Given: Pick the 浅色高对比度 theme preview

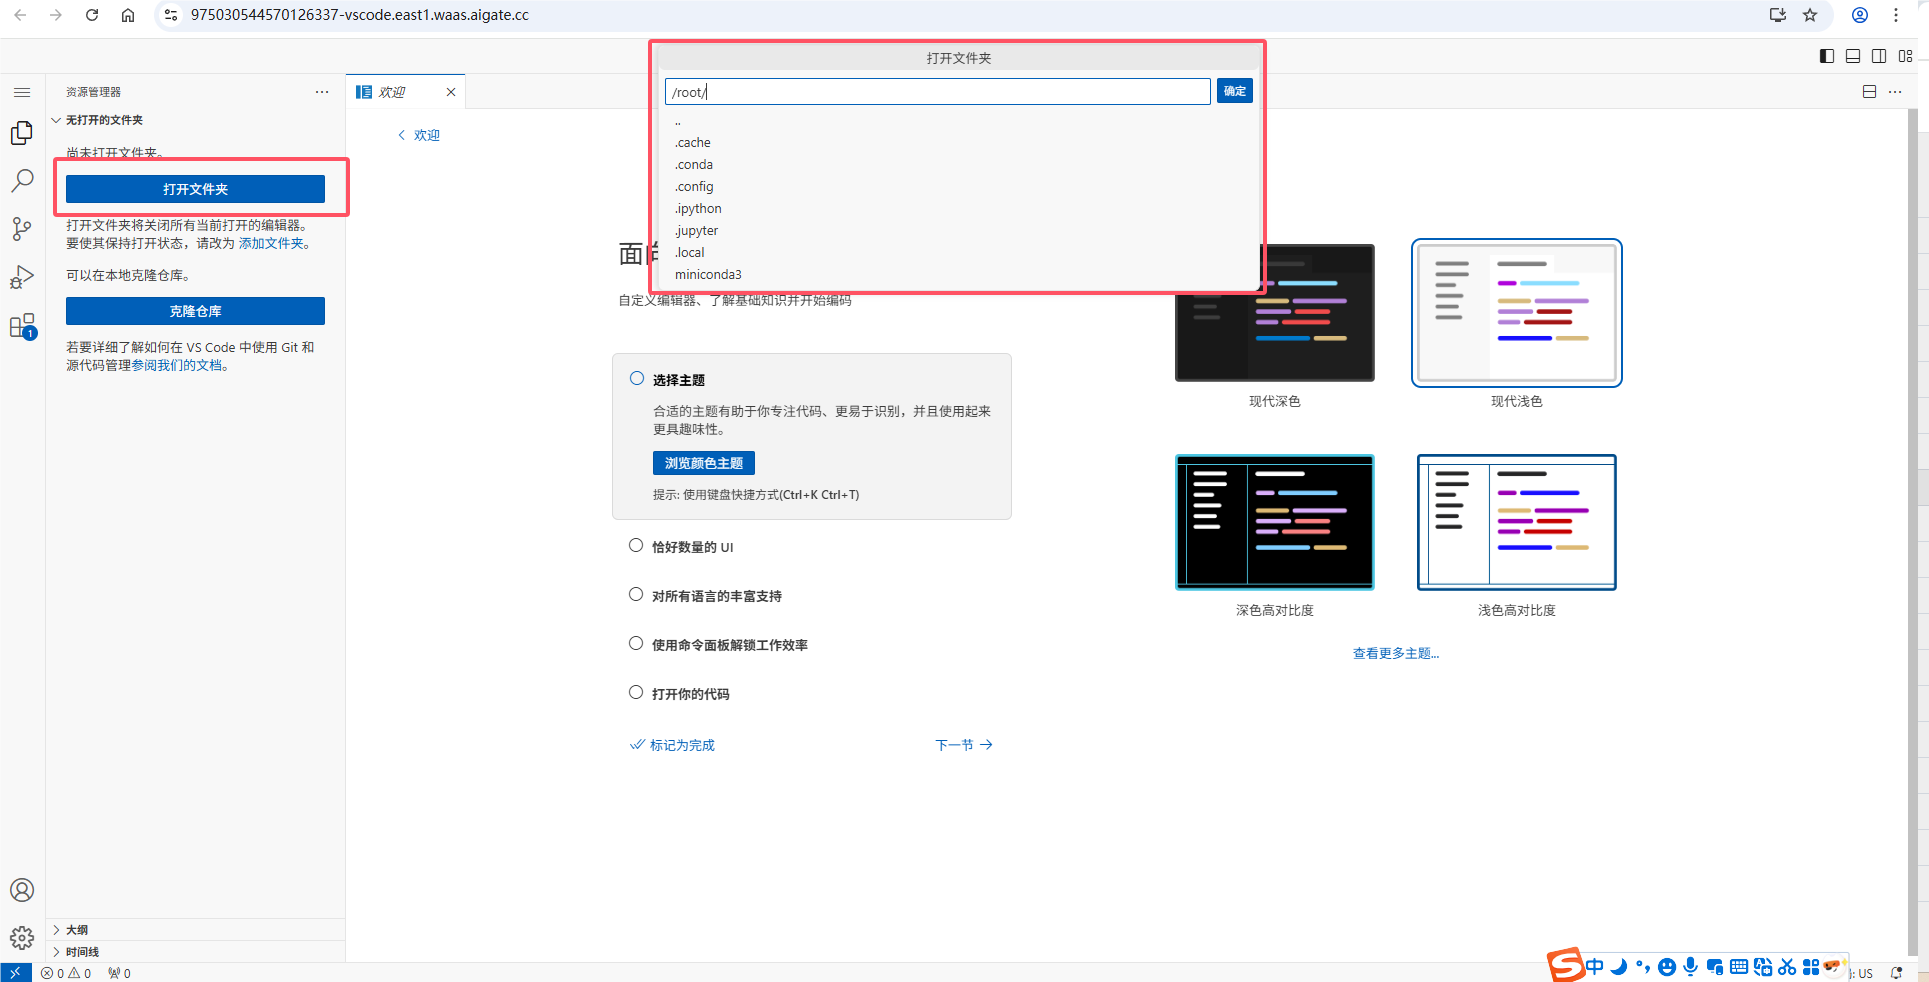Looking at the screenshot, I should [1516, 523].
